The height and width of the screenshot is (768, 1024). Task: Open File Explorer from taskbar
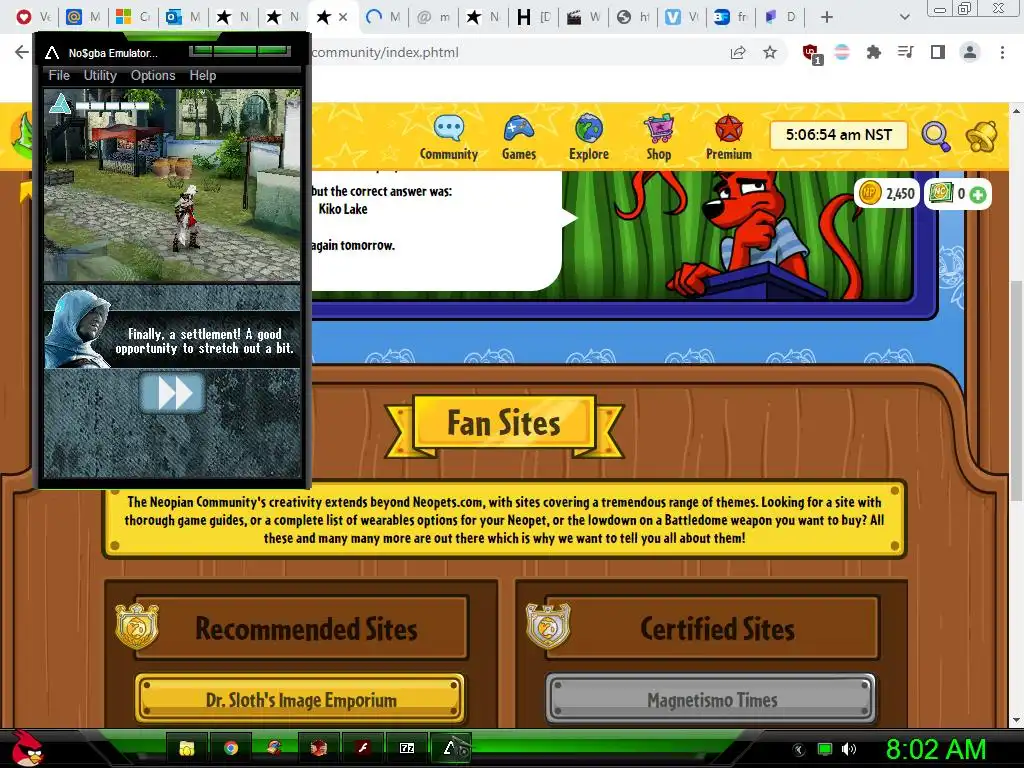pos(187,748)
